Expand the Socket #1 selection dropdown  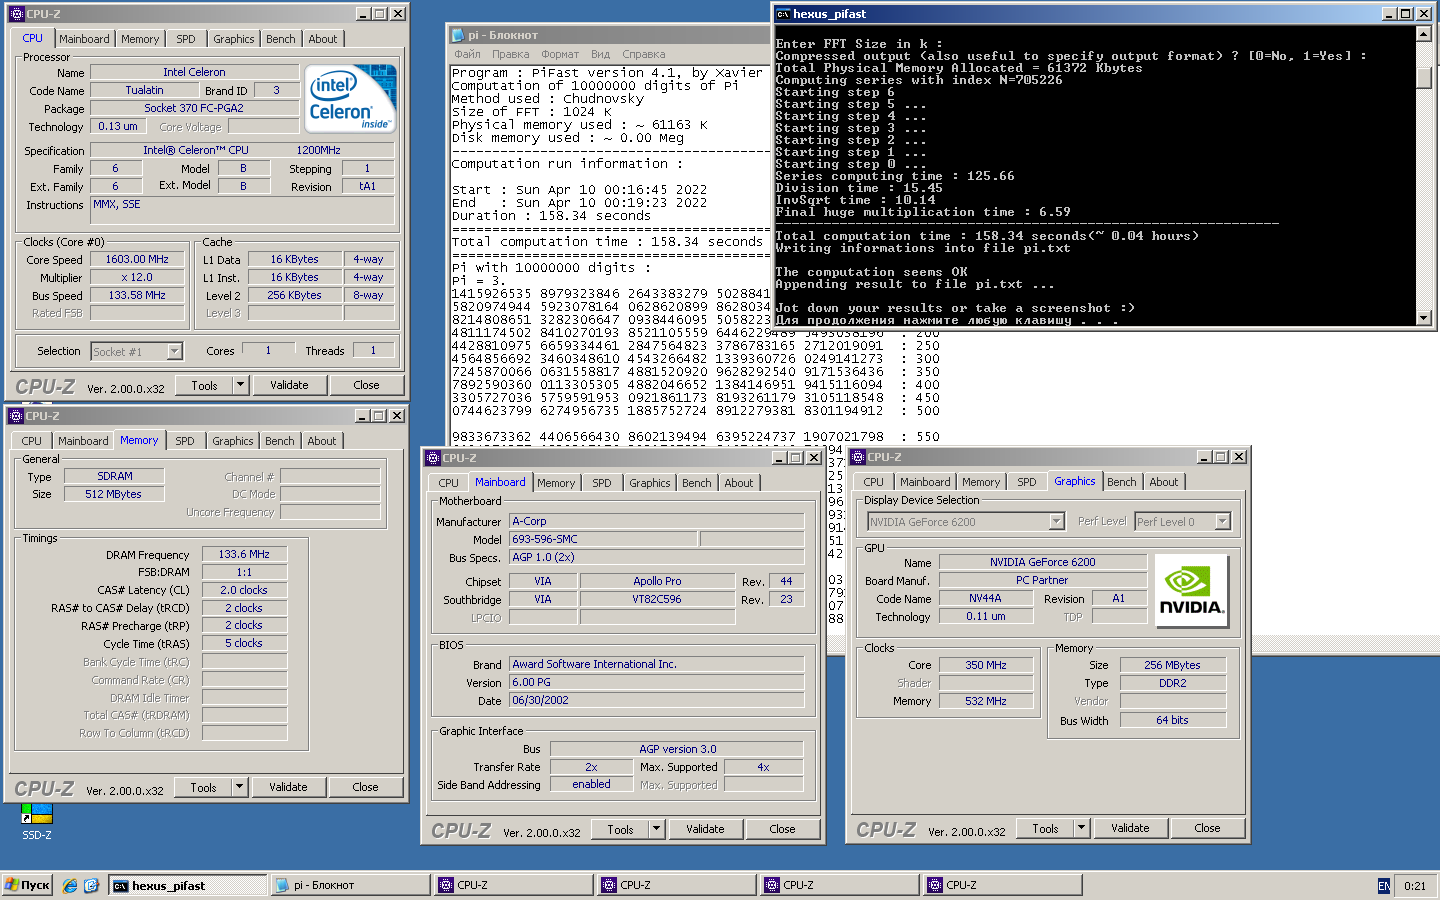pyautogui.click(x=174, y=351)
